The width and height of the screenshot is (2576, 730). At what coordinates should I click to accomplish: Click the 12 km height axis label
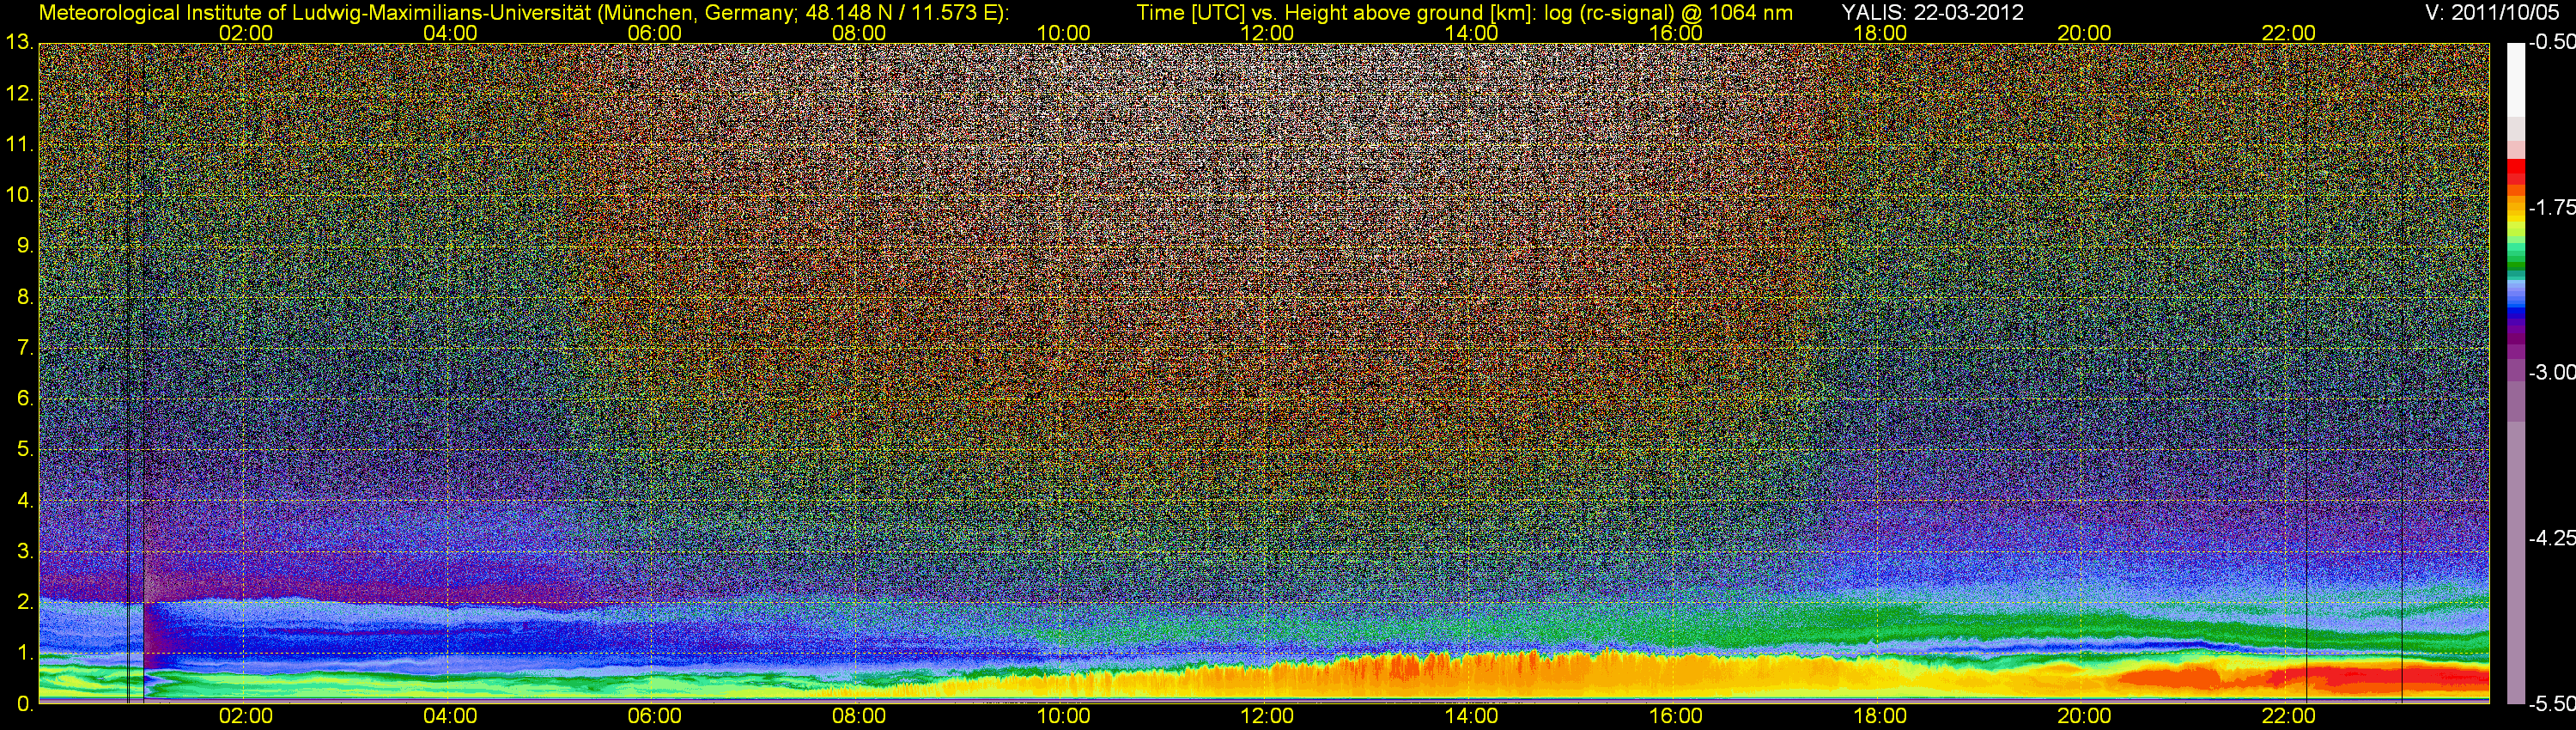[x=19, y=94]
